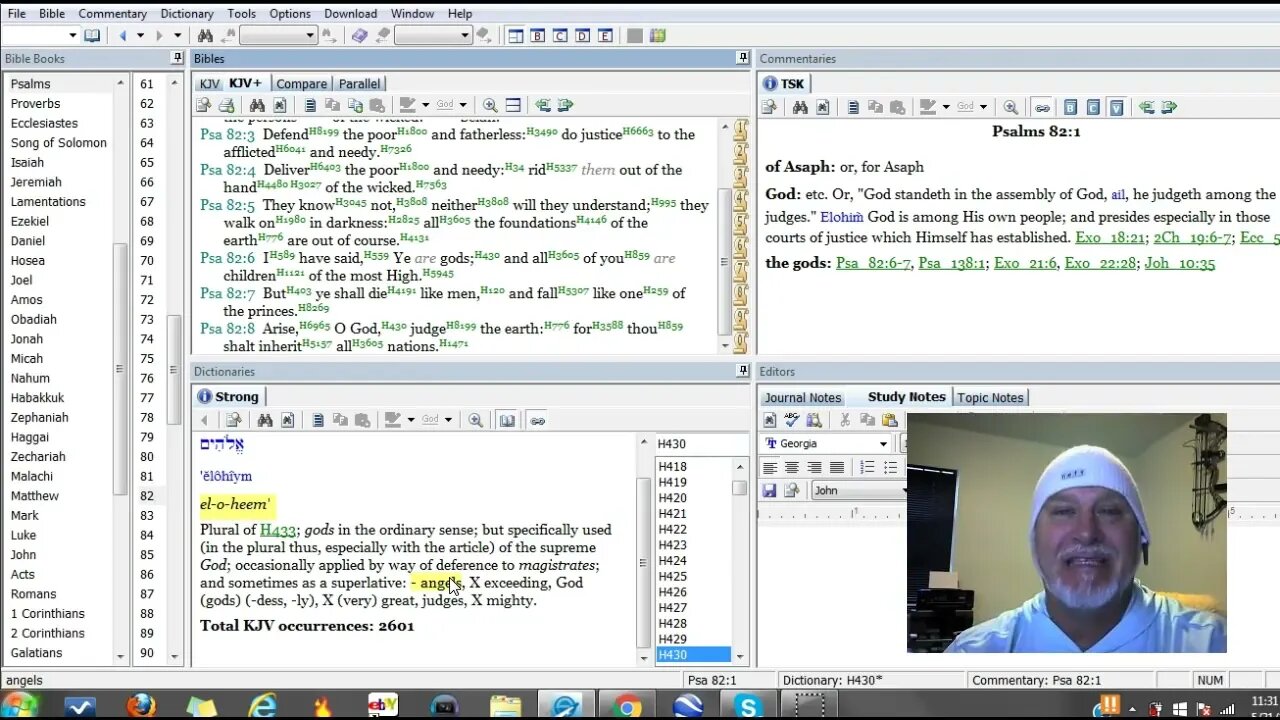
Task: Open the Commentary menu
Action: click(x=112, y=13)
